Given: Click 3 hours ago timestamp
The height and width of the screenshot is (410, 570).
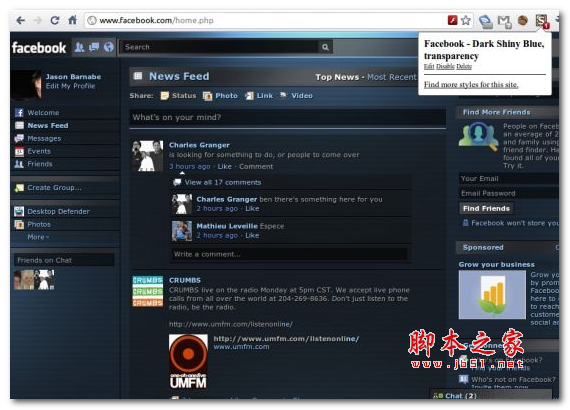Looking at the screenshot, I should click(x=190, y=166).
